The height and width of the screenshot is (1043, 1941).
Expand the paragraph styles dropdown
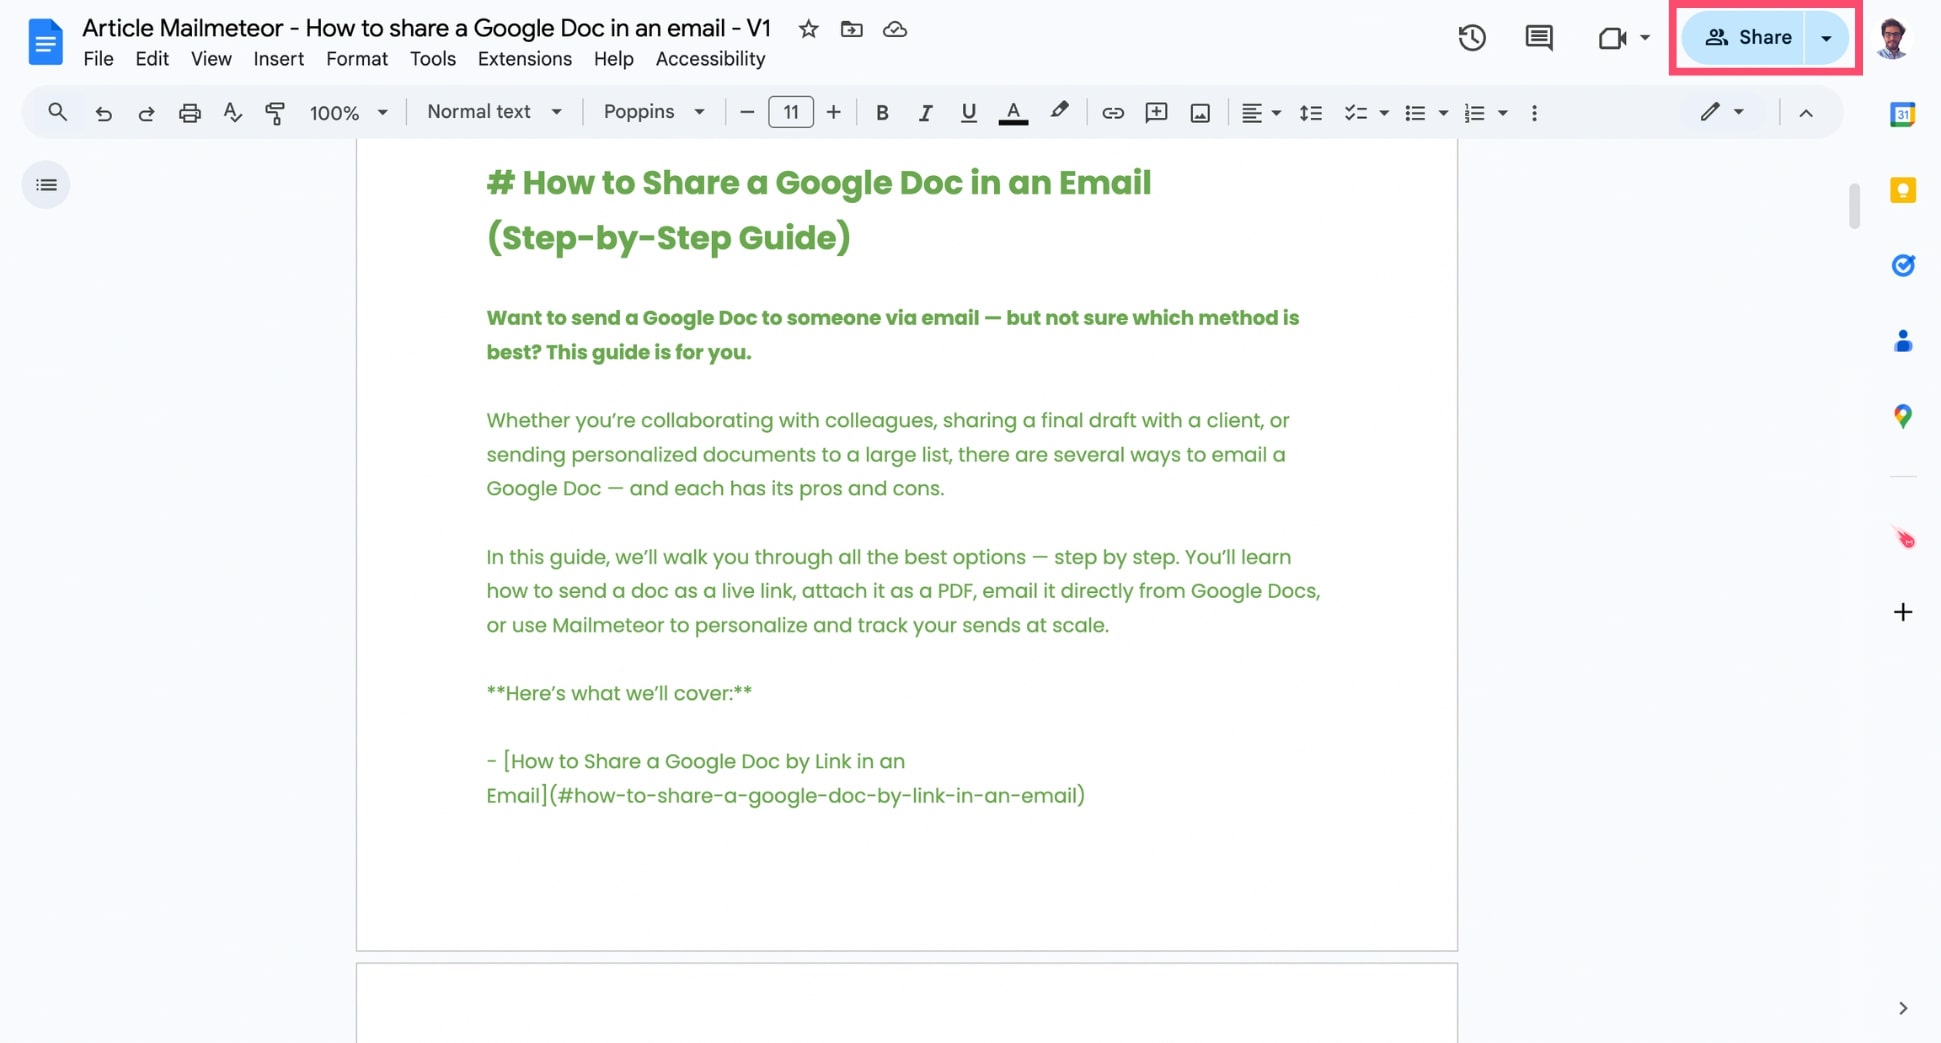[x=493, y=112]
